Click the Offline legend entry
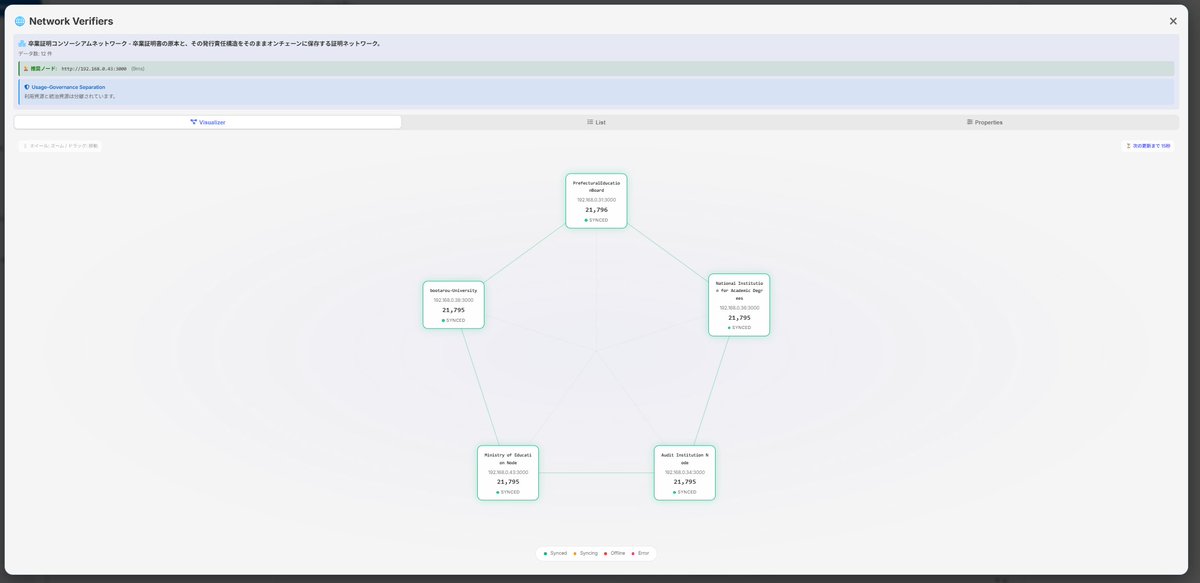Screen dimensions: 1200x583 pos(614,553)
